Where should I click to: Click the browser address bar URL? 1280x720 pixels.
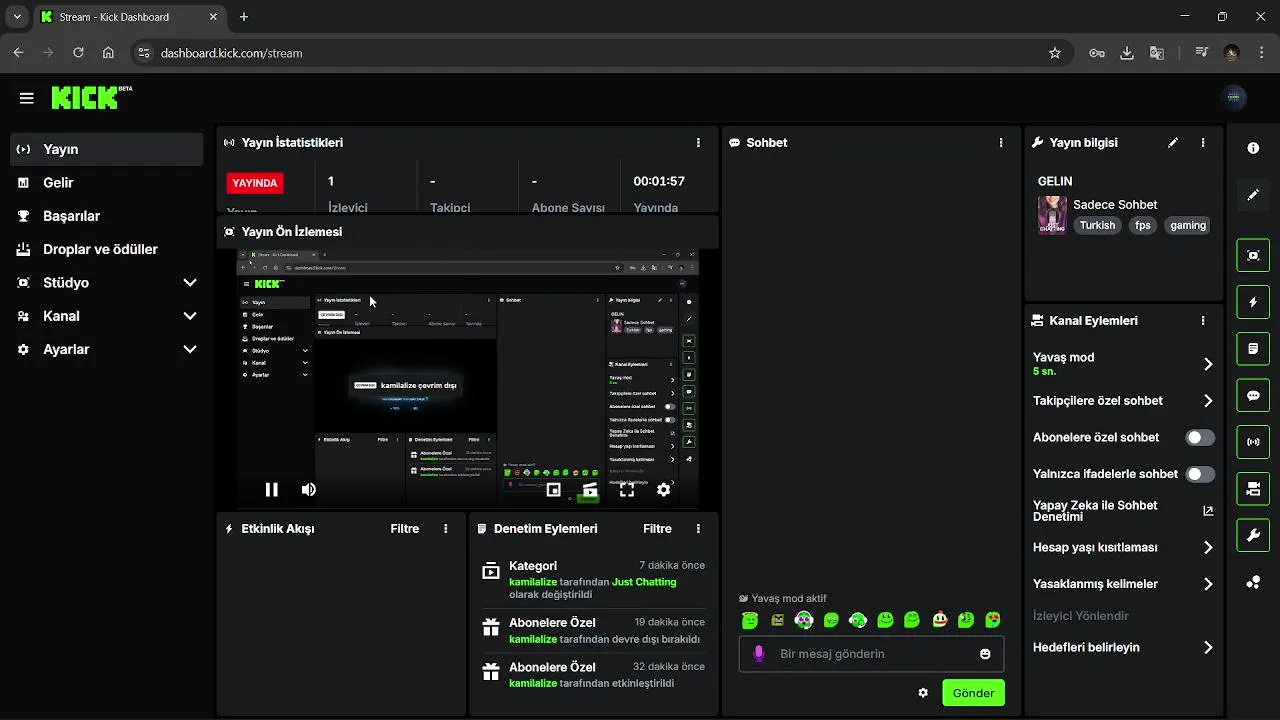point(231,53)
